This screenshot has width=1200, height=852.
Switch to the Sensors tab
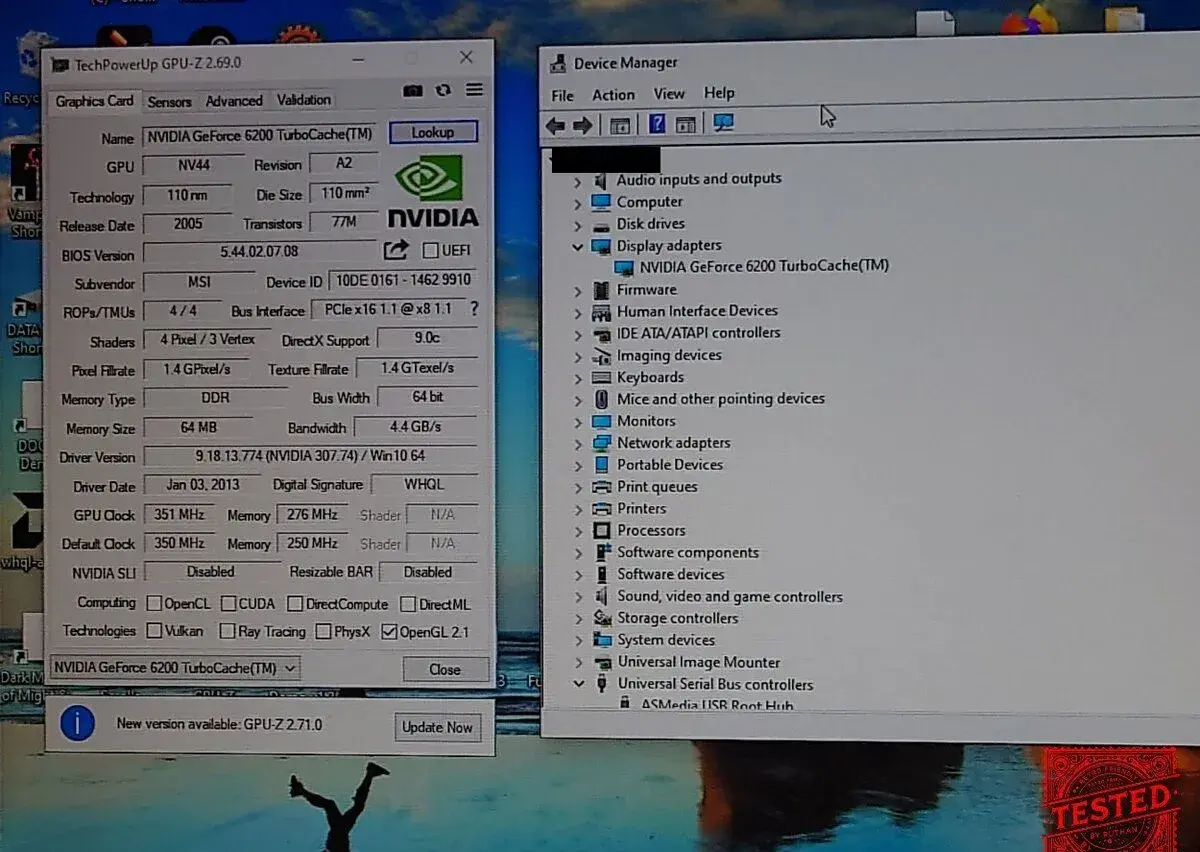pos(169,101)
